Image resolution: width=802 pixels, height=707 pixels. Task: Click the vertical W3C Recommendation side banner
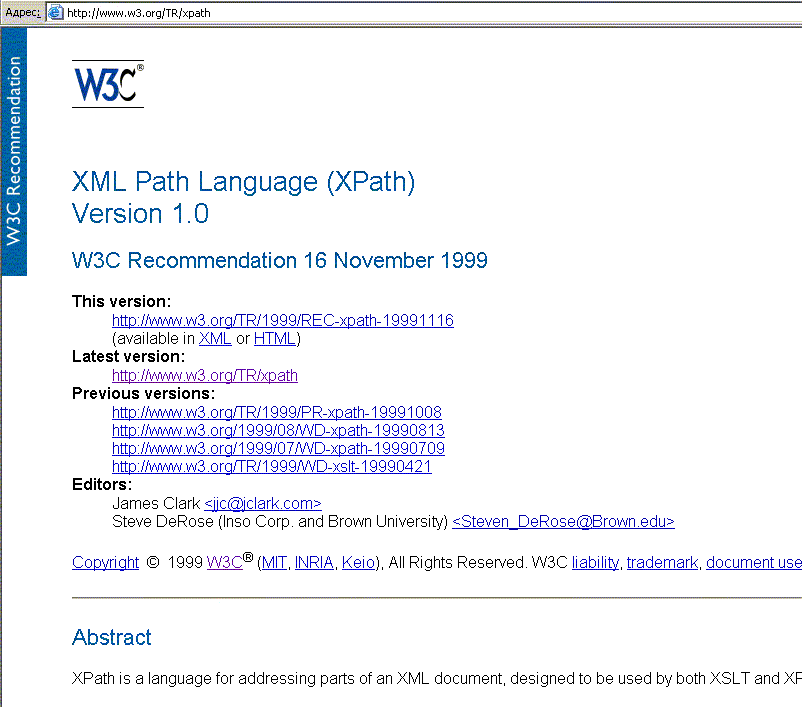pyautogui.click(x=14, y=151)
